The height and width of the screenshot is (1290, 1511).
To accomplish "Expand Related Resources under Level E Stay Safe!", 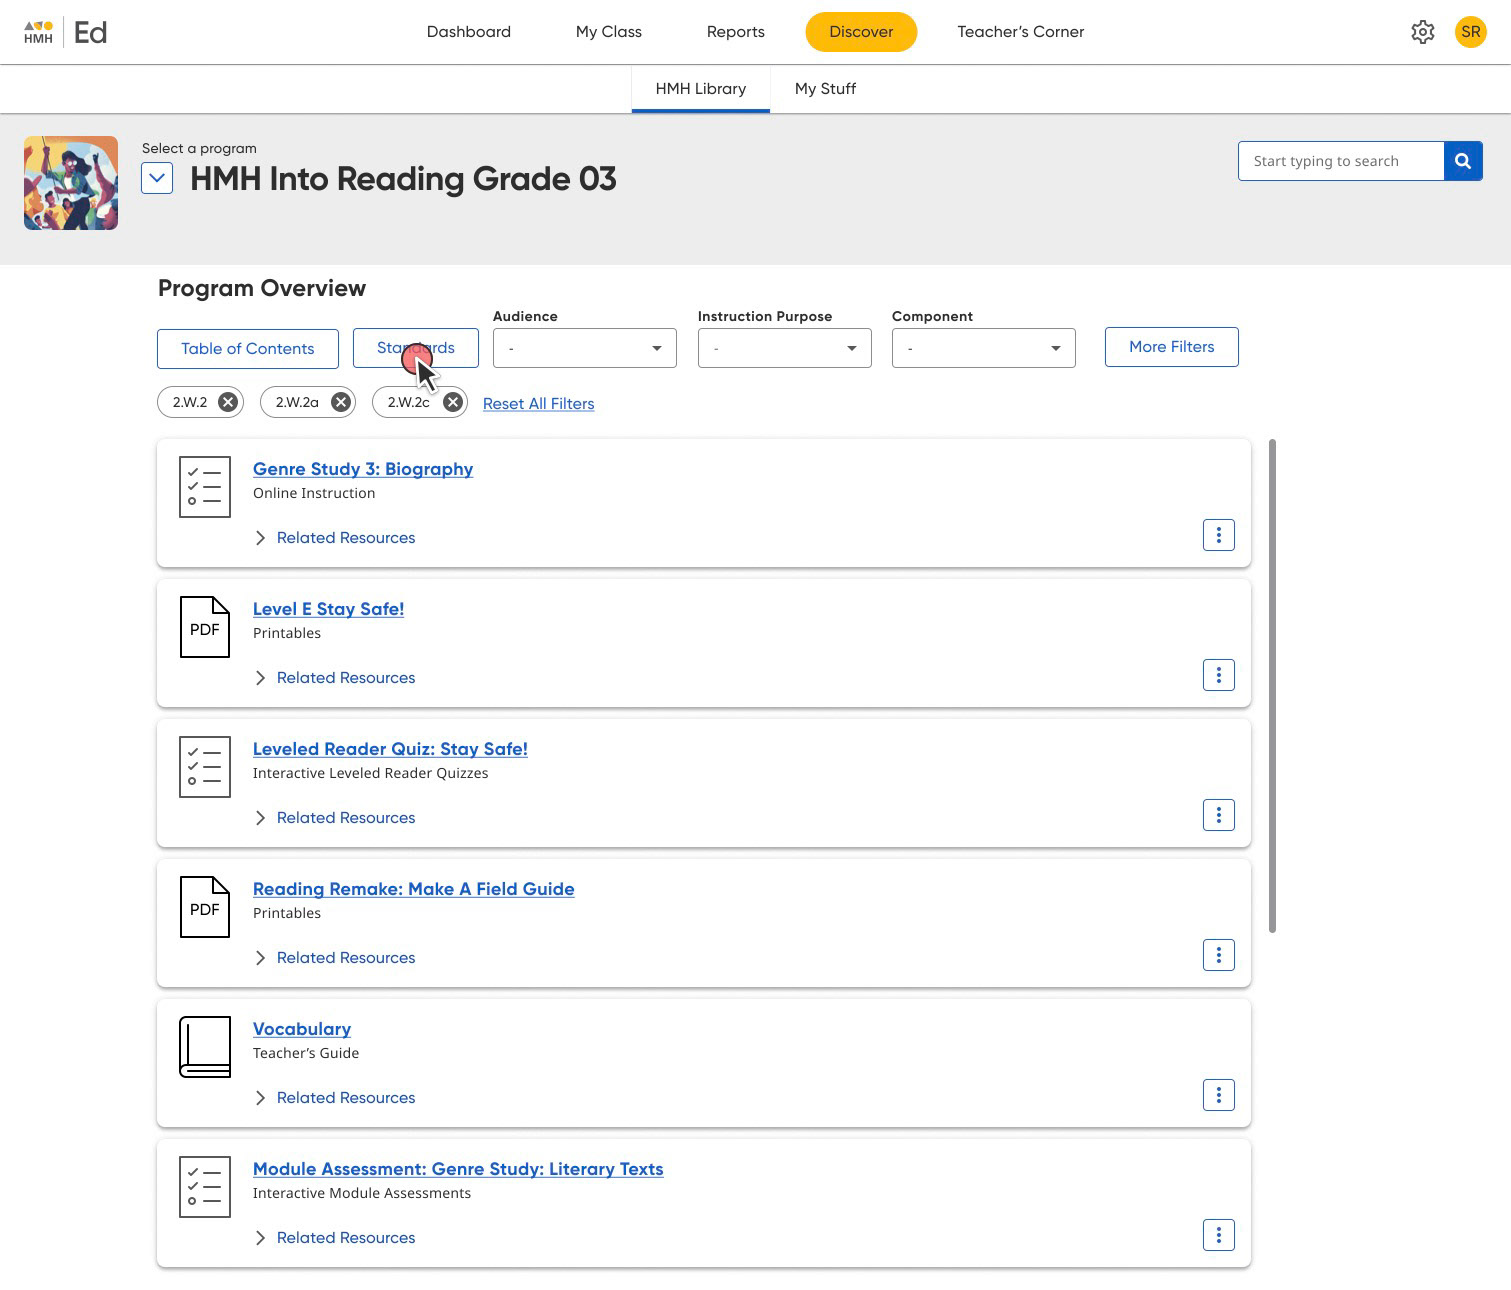I will [x=335, y=678].
